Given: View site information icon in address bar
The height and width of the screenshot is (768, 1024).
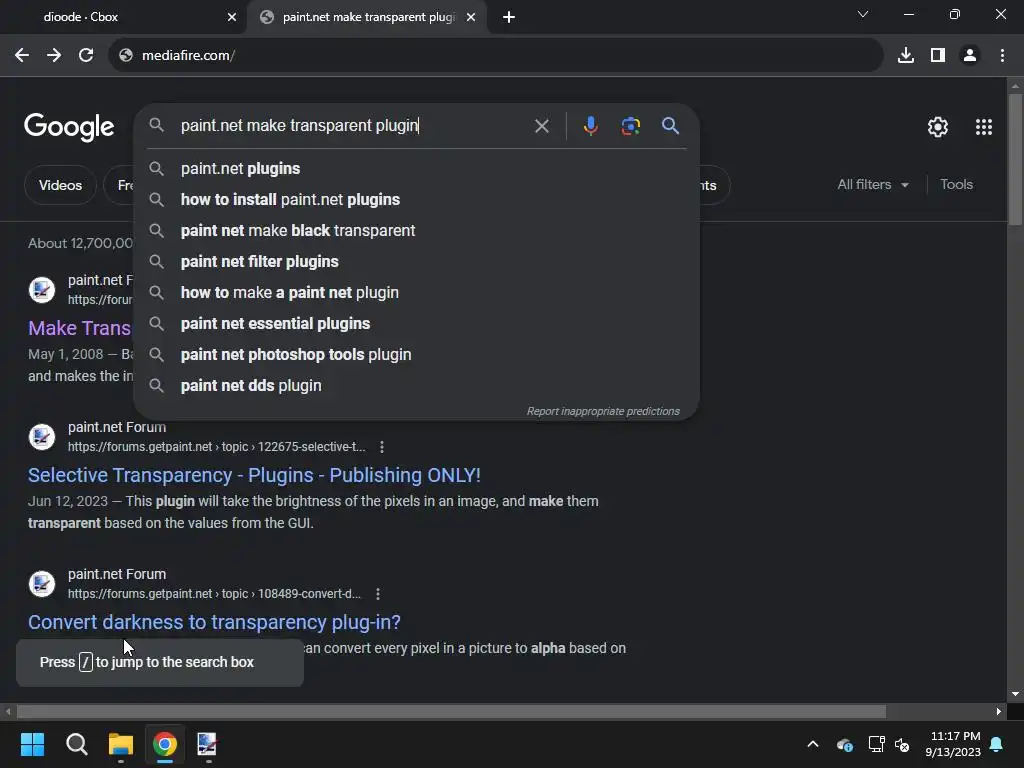Looking at the screenshot, I should click(126, 56).
